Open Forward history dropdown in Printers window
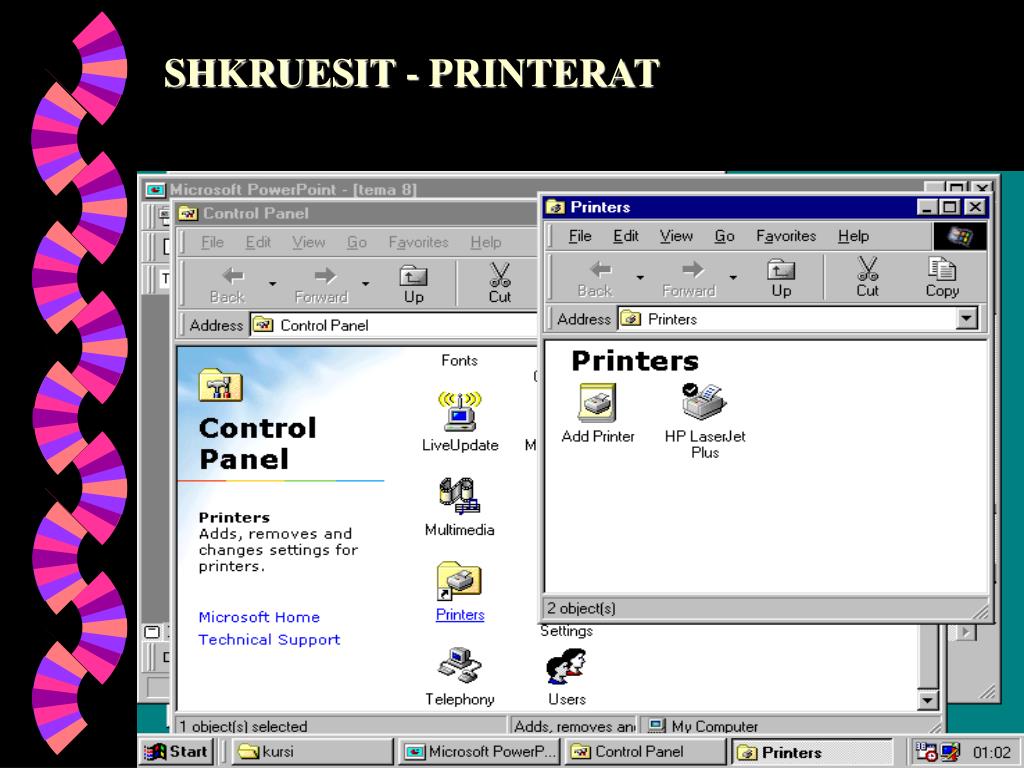 pyautogui.click(x=733, y=278)
